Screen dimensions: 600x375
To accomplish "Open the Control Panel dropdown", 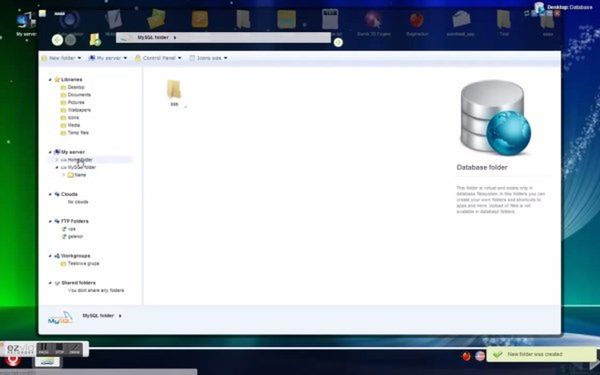I will coord(158,58).
